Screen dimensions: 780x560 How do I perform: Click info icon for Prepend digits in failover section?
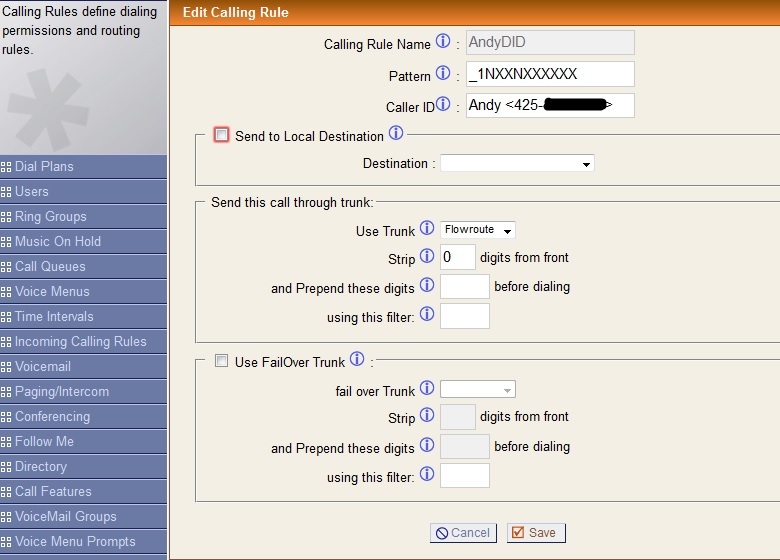tap(427, 445)
